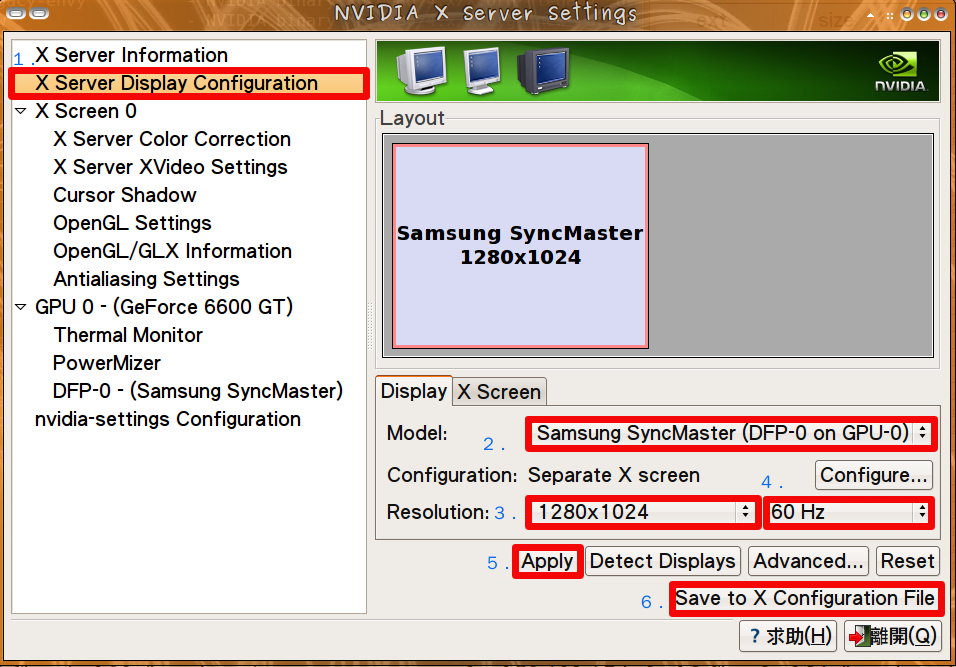Open Thermal Monitor page
956x667 pixels.
click(x=128, y=335)
